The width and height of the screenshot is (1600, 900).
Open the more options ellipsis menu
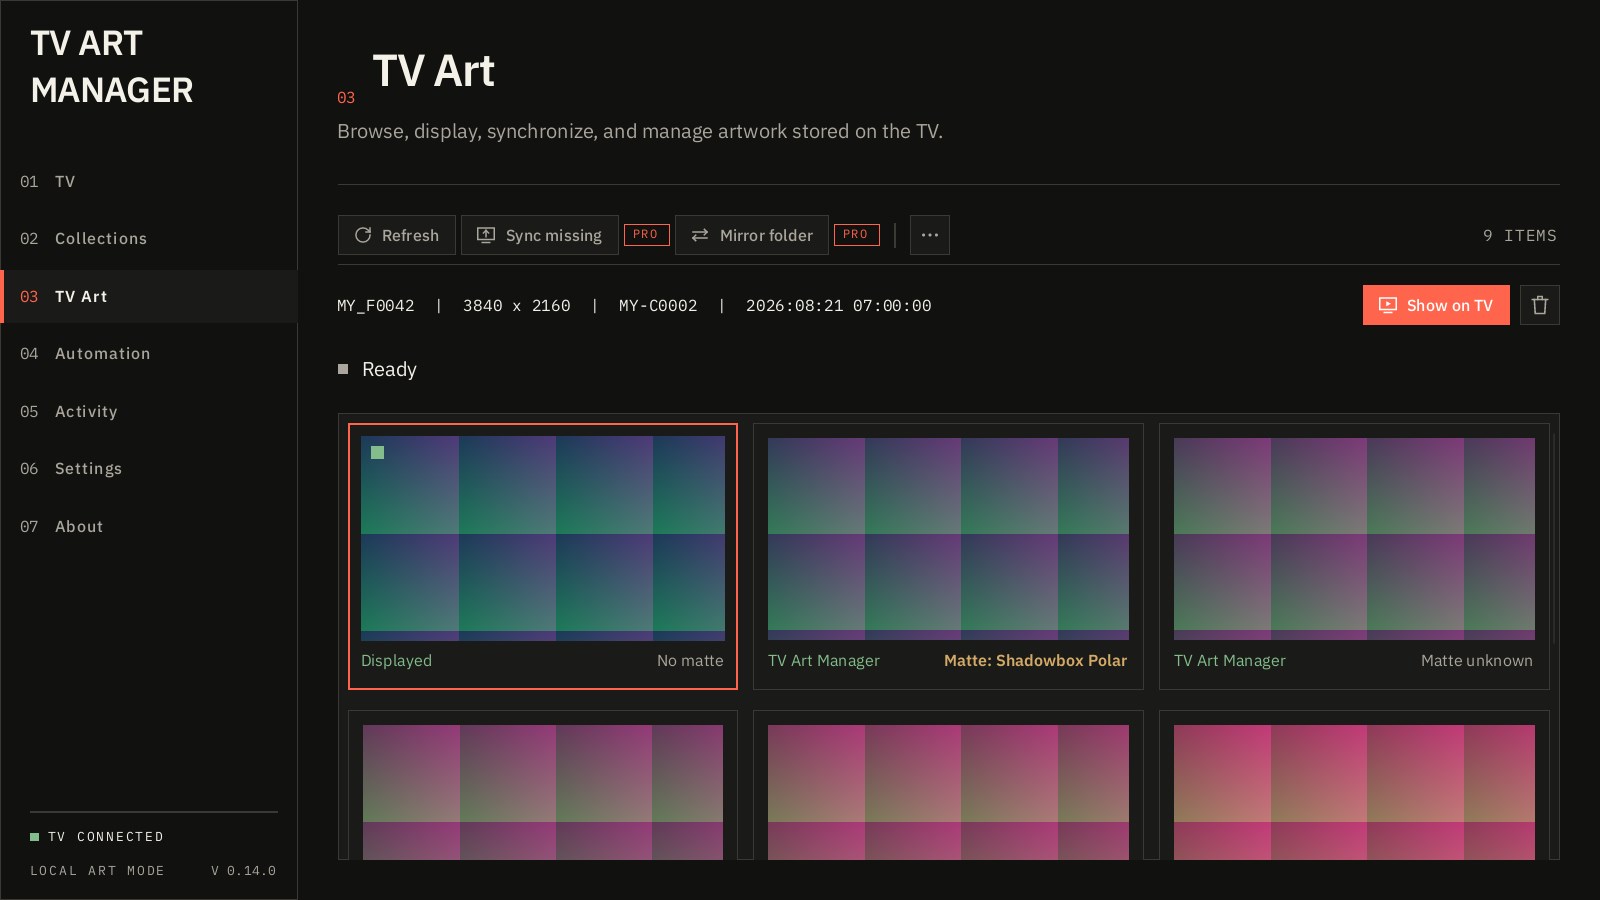(930, 235)
